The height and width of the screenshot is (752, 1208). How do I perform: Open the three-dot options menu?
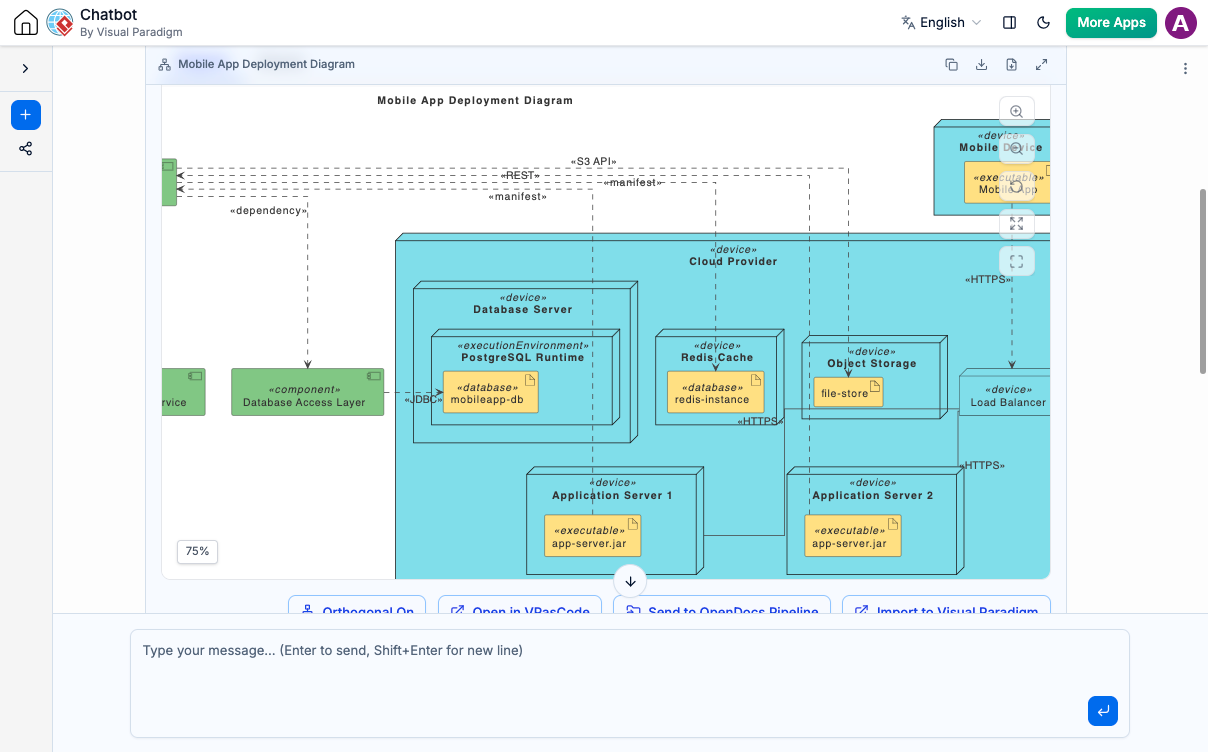point(1185,69)
